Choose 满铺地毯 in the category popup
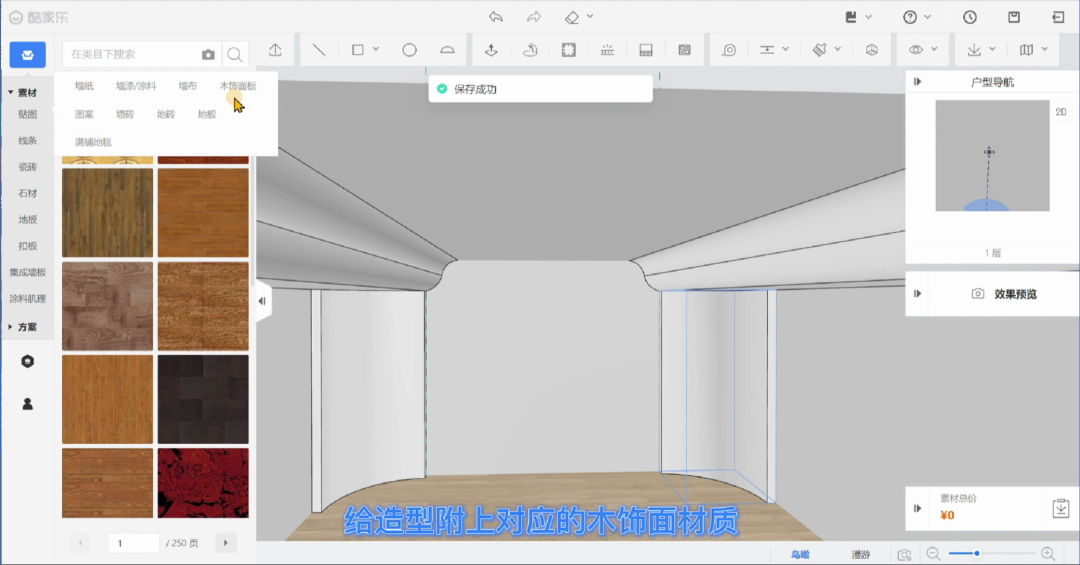Image resolution: width=1080 pixels, height=565 pixels. (93, 143)
